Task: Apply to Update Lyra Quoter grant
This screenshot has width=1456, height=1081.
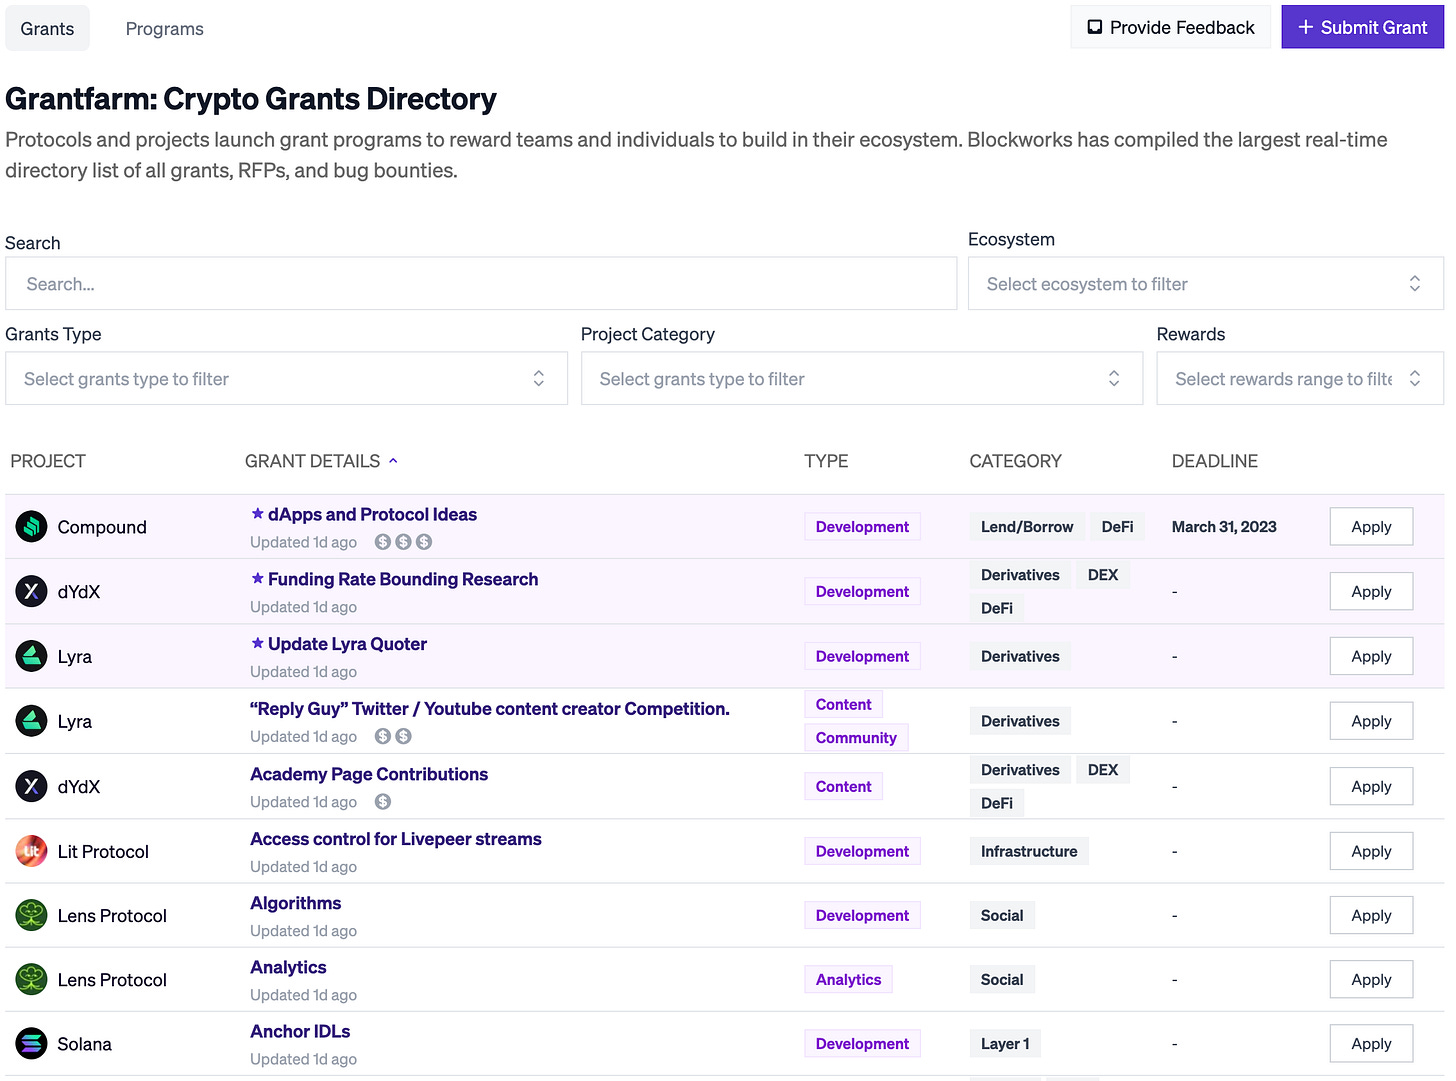Action: [1371, 656]
